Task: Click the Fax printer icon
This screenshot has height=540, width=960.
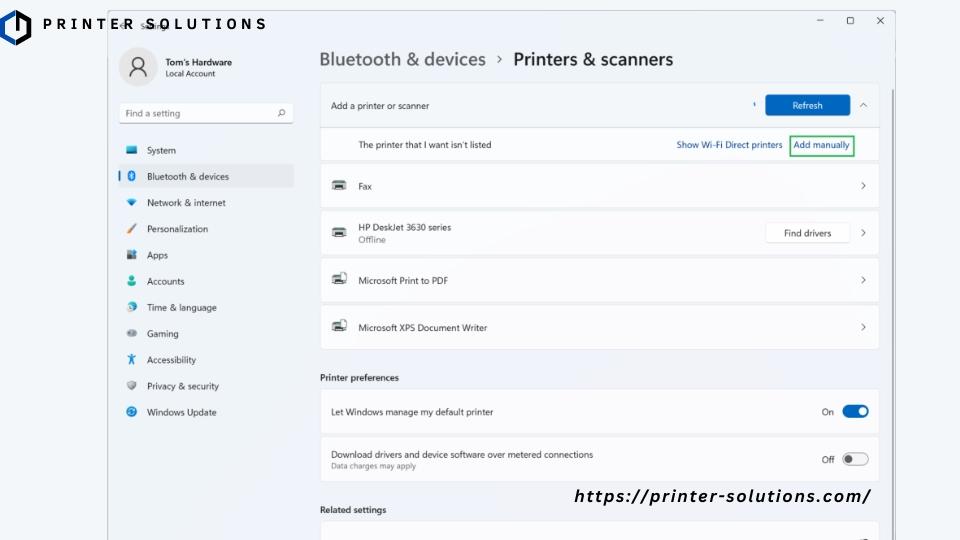Action: click(x=339, y=185)
